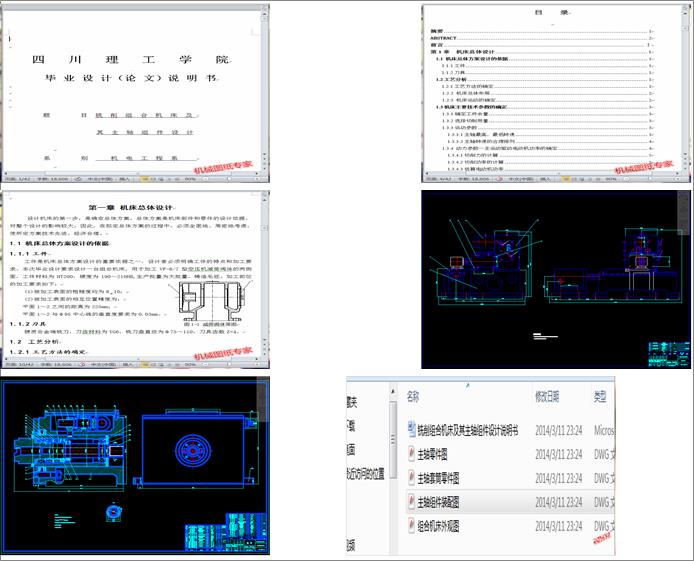Click the file name 铣削组合机床及其主轴组件设计说明书

click(468, 430)
